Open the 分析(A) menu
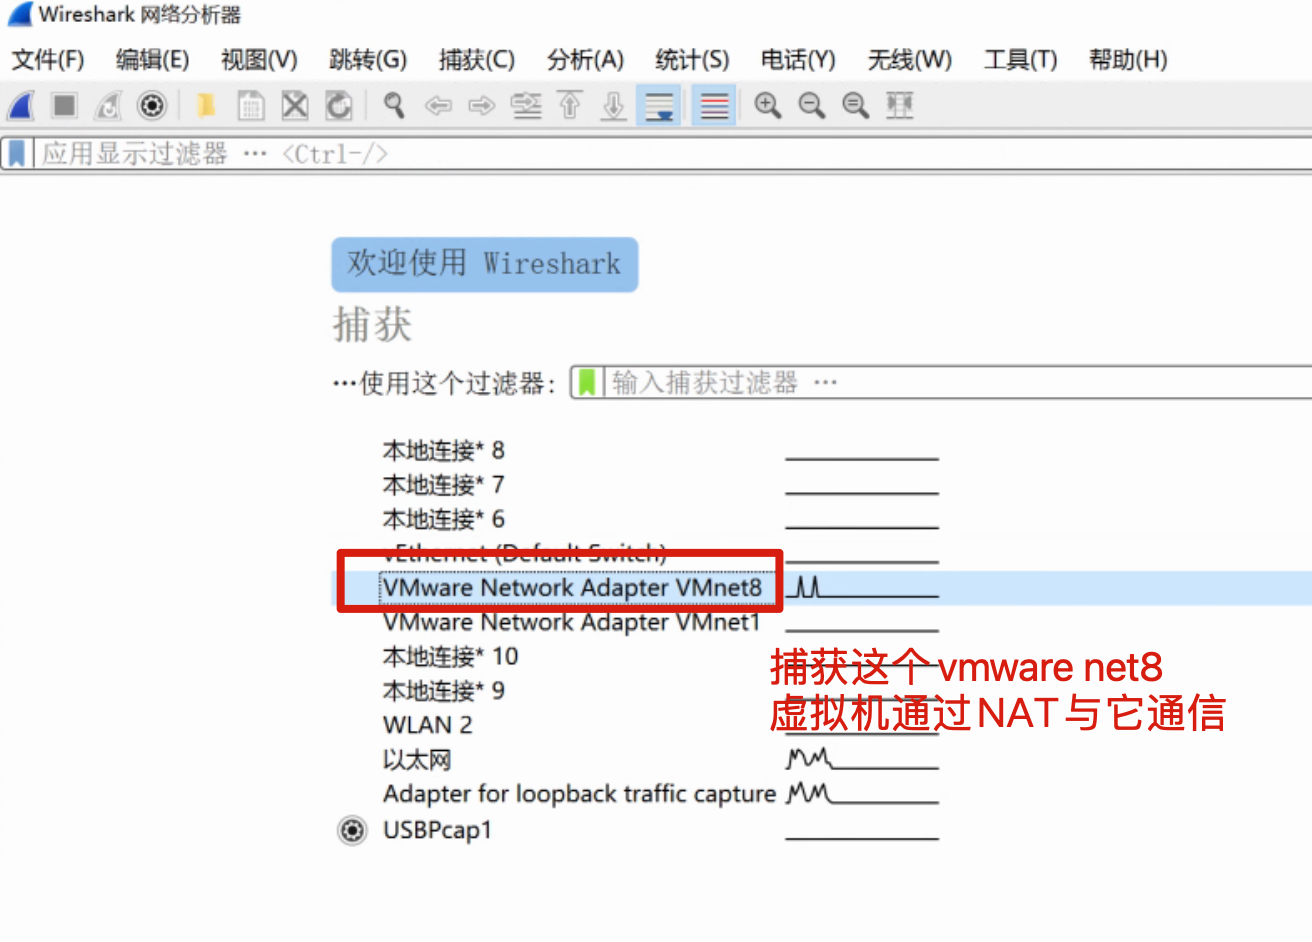1312x942 pixels. coord(585,60)
